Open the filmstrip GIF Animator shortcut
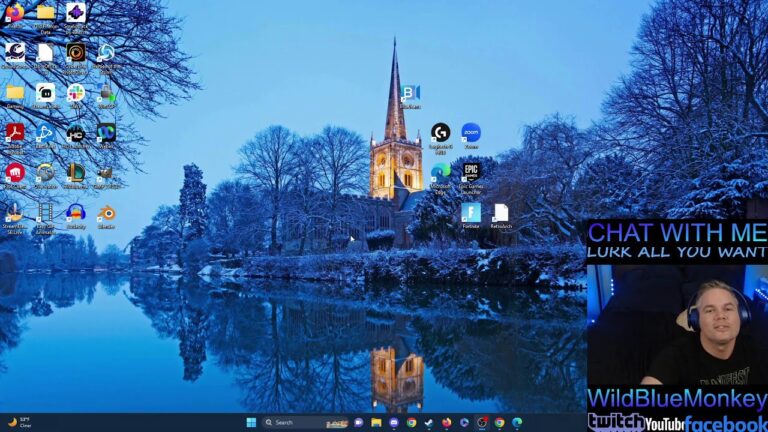 [45, 217]
